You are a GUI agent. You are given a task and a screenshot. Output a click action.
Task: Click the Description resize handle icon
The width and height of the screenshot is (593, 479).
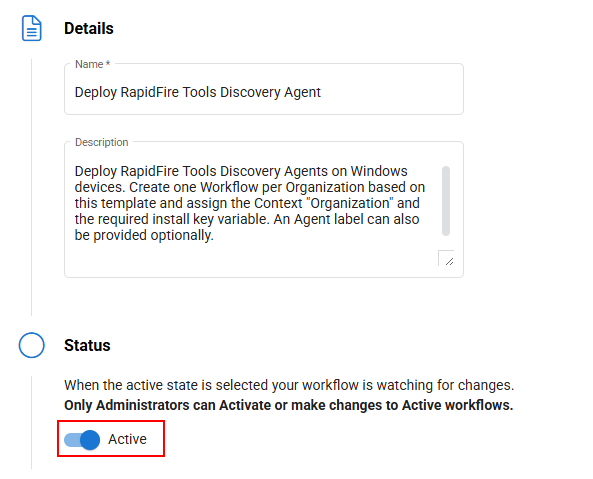[x=449, y=261]
